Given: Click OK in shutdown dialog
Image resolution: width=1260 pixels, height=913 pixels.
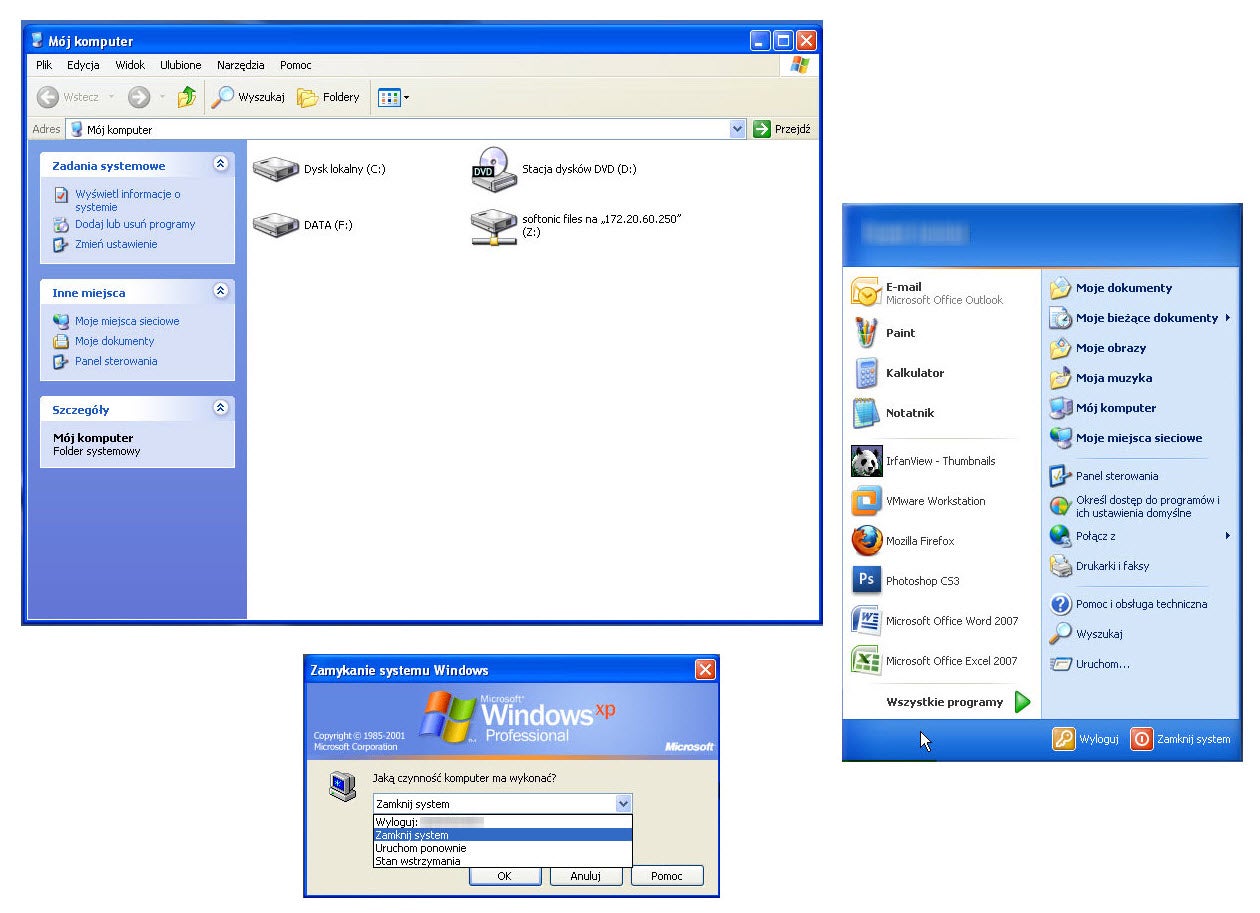Looking at the screenshot, I should [x=505, y=876].
